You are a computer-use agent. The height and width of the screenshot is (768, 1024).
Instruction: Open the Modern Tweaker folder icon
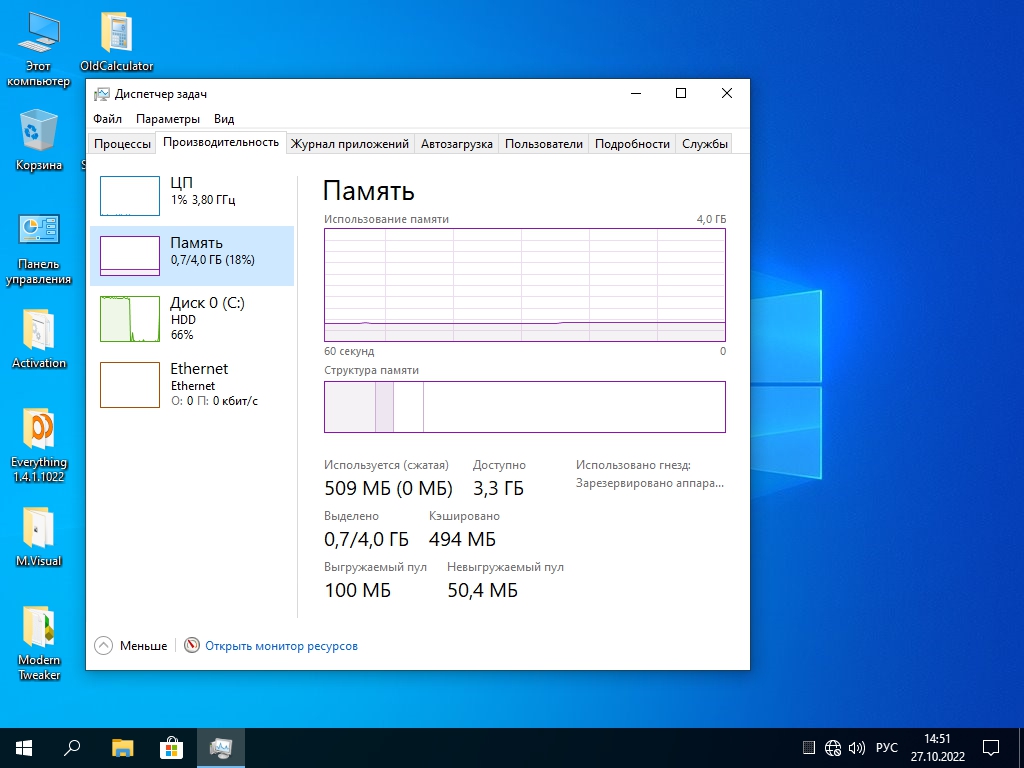click(39, 643)
